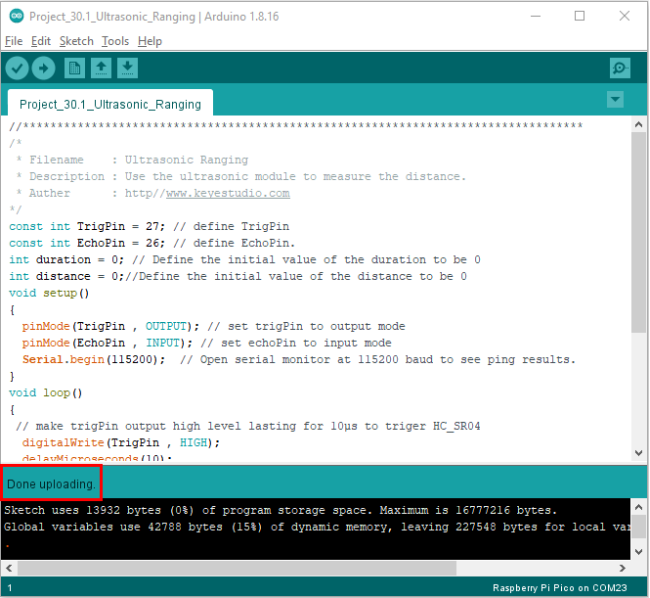Click the horizontal scrollbar left arrow

(9, 568)
